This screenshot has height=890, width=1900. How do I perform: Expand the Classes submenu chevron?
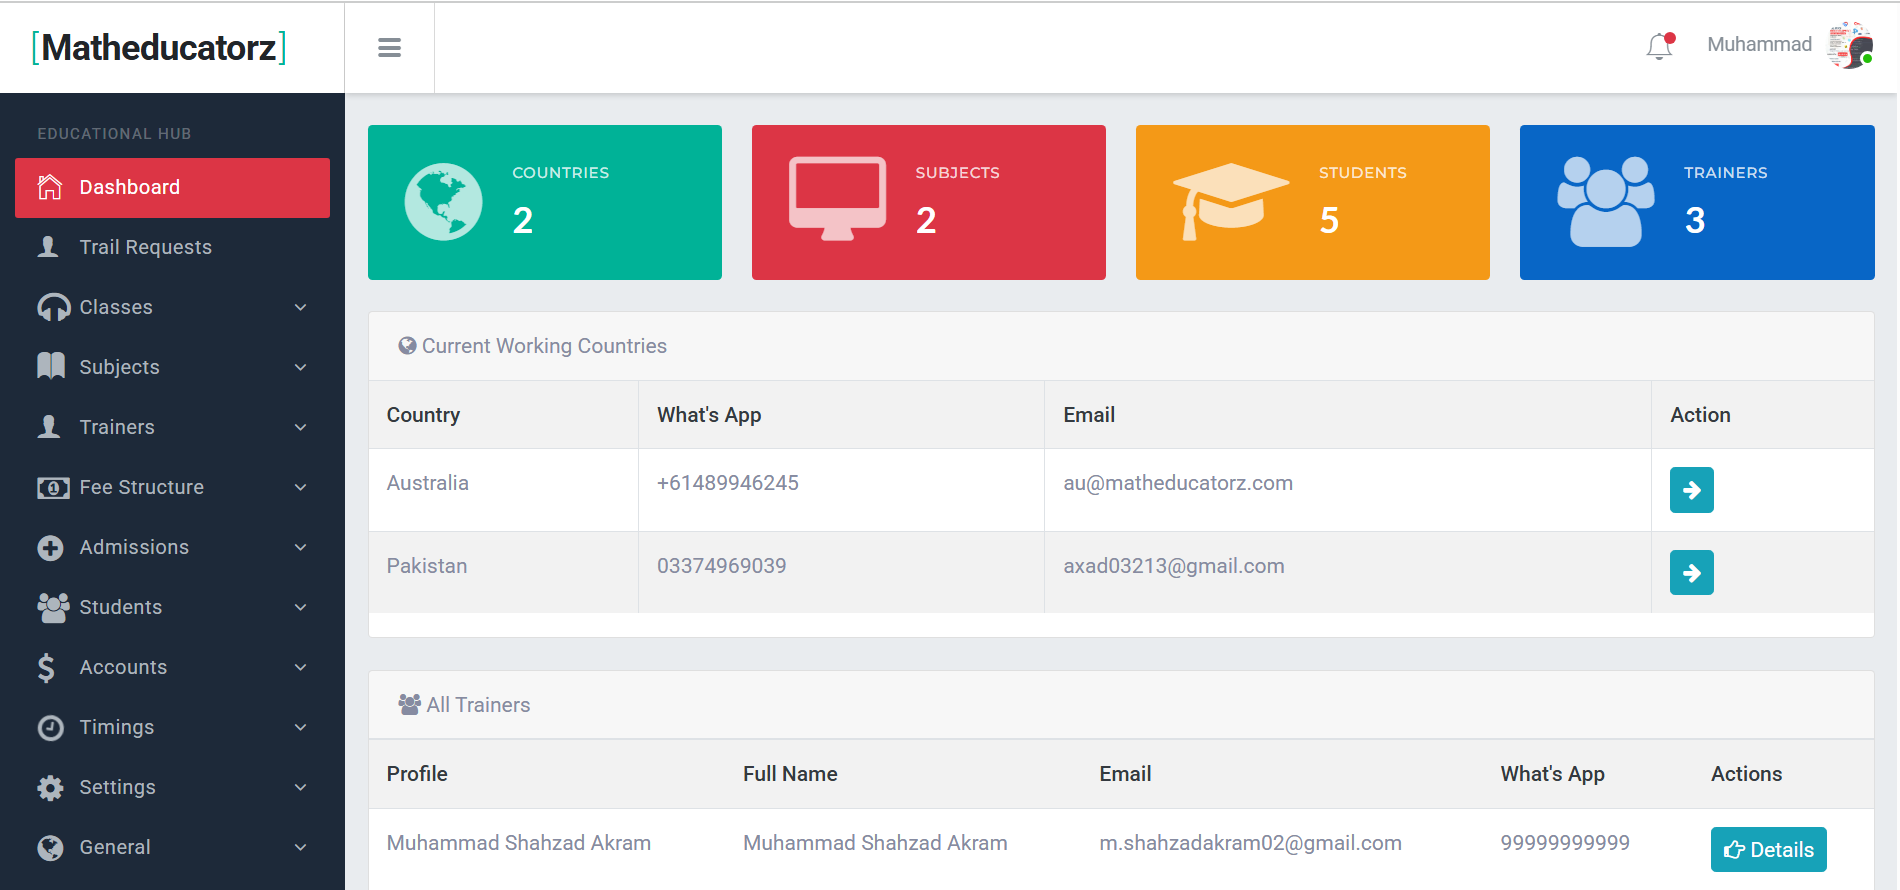[300, 307]
